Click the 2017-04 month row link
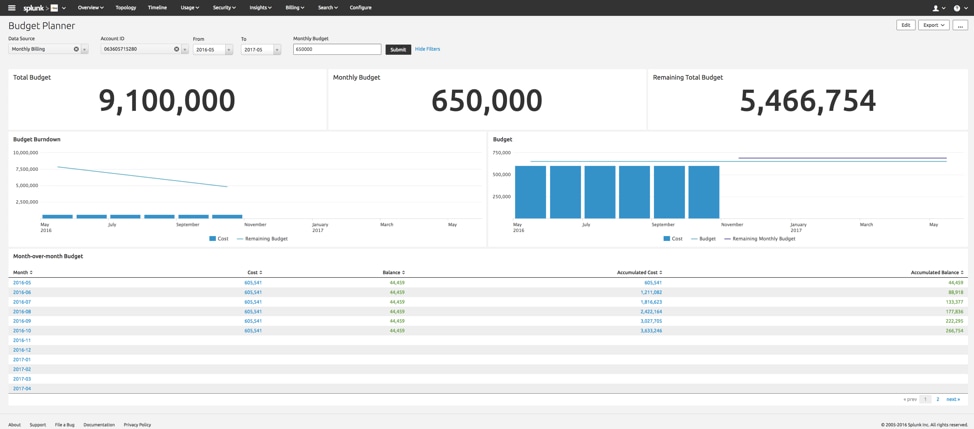Viewport: 974px width, 429px height. pyautogui.click(x=22, y=388)
